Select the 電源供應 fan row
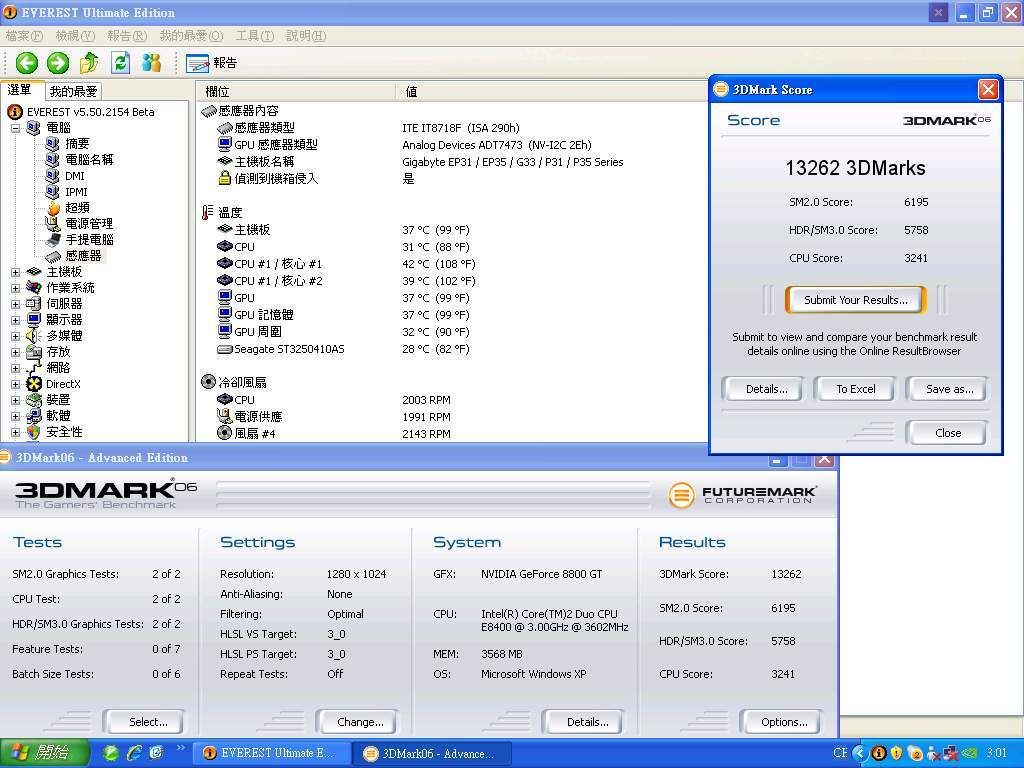The width and height of the screenshot is (1024, 768). coord(334,417)
